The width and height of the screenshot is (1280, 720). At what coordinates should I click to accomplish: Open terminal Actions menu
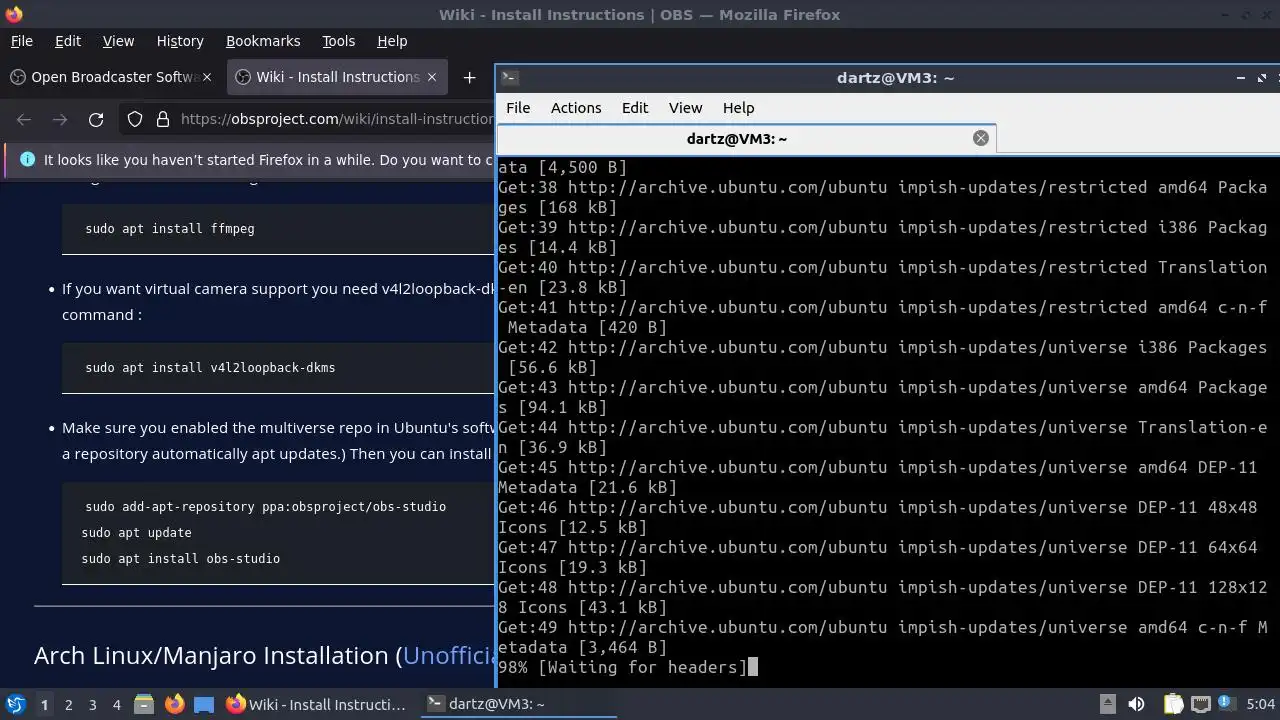point(576,108)
